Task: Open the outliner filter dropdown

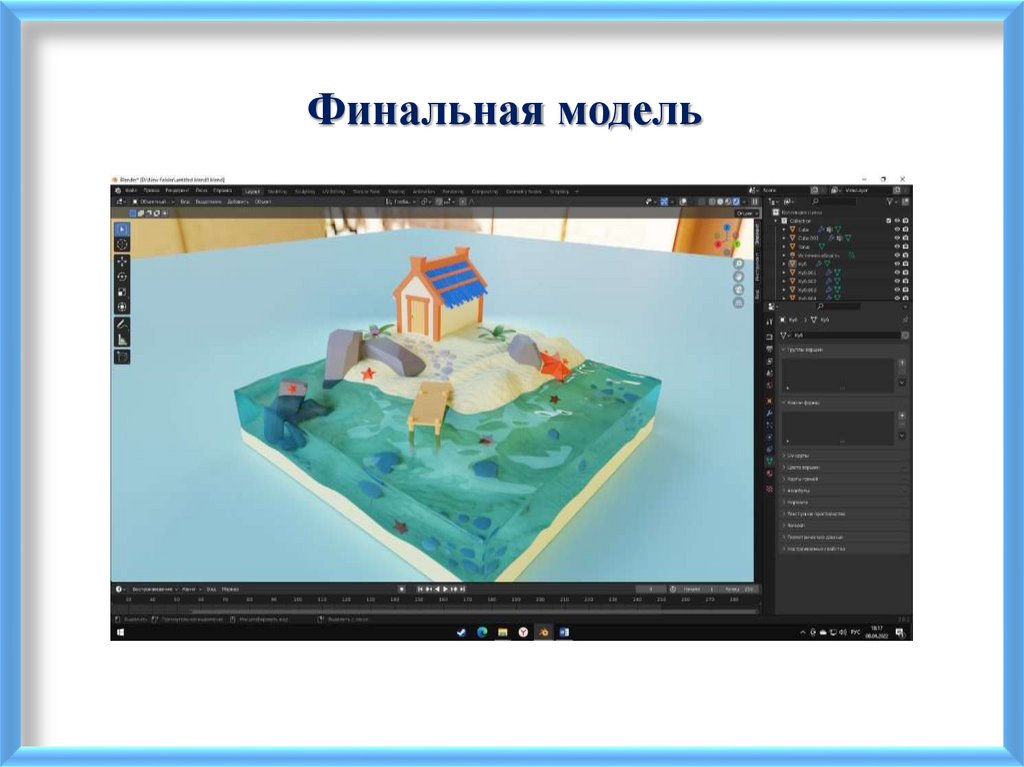Action: point(891,201)
